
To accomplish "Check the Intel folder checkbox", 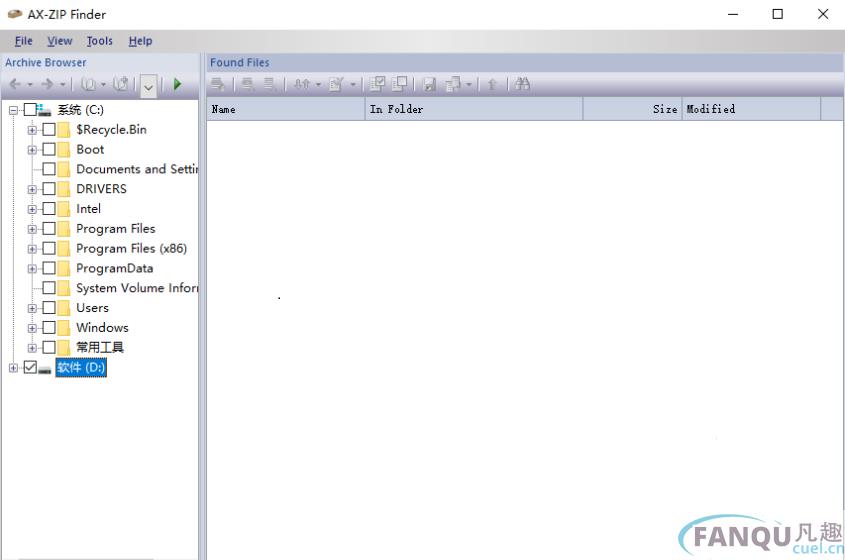I will pos(49,209).
